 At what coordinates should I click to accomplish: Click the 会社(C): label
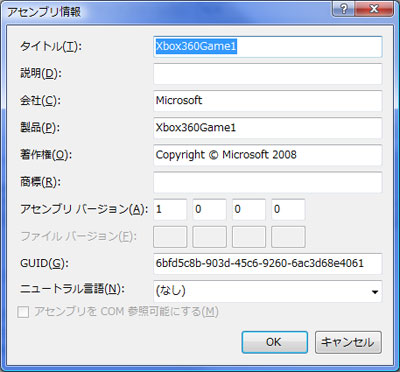click(x=40, y=101)
